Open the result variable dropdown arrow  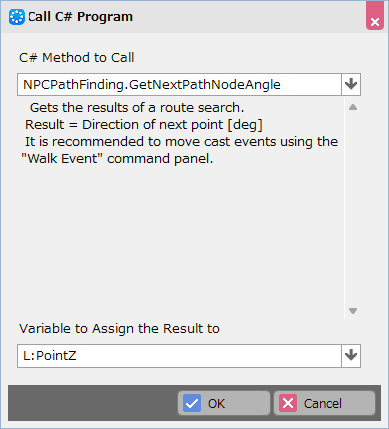[x=351, y=356]
